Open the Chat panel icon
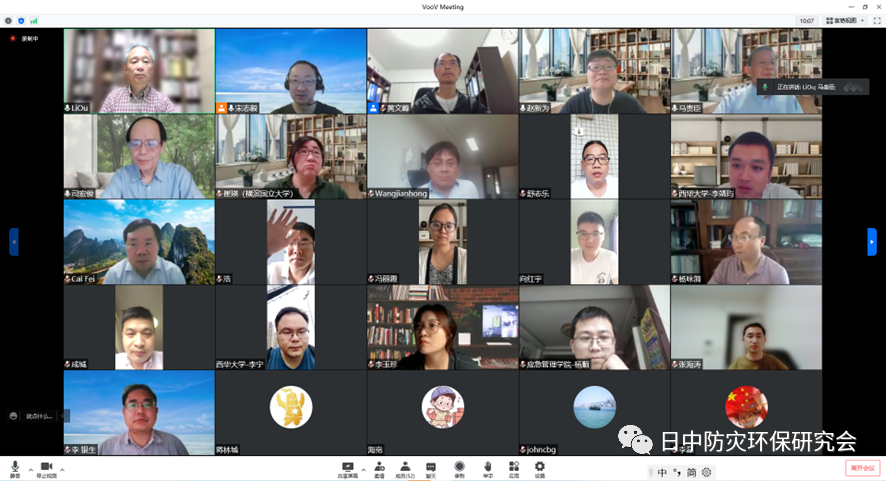 [431, 467]
